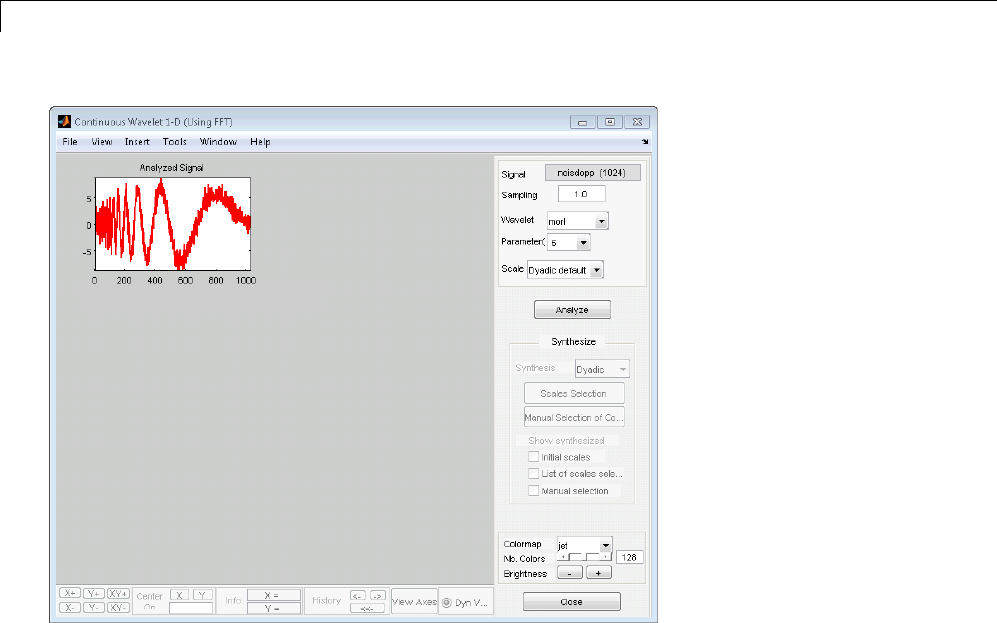Check the List of scales selection checkbox
Screen dimensions: 997x623
coord(533,474)
